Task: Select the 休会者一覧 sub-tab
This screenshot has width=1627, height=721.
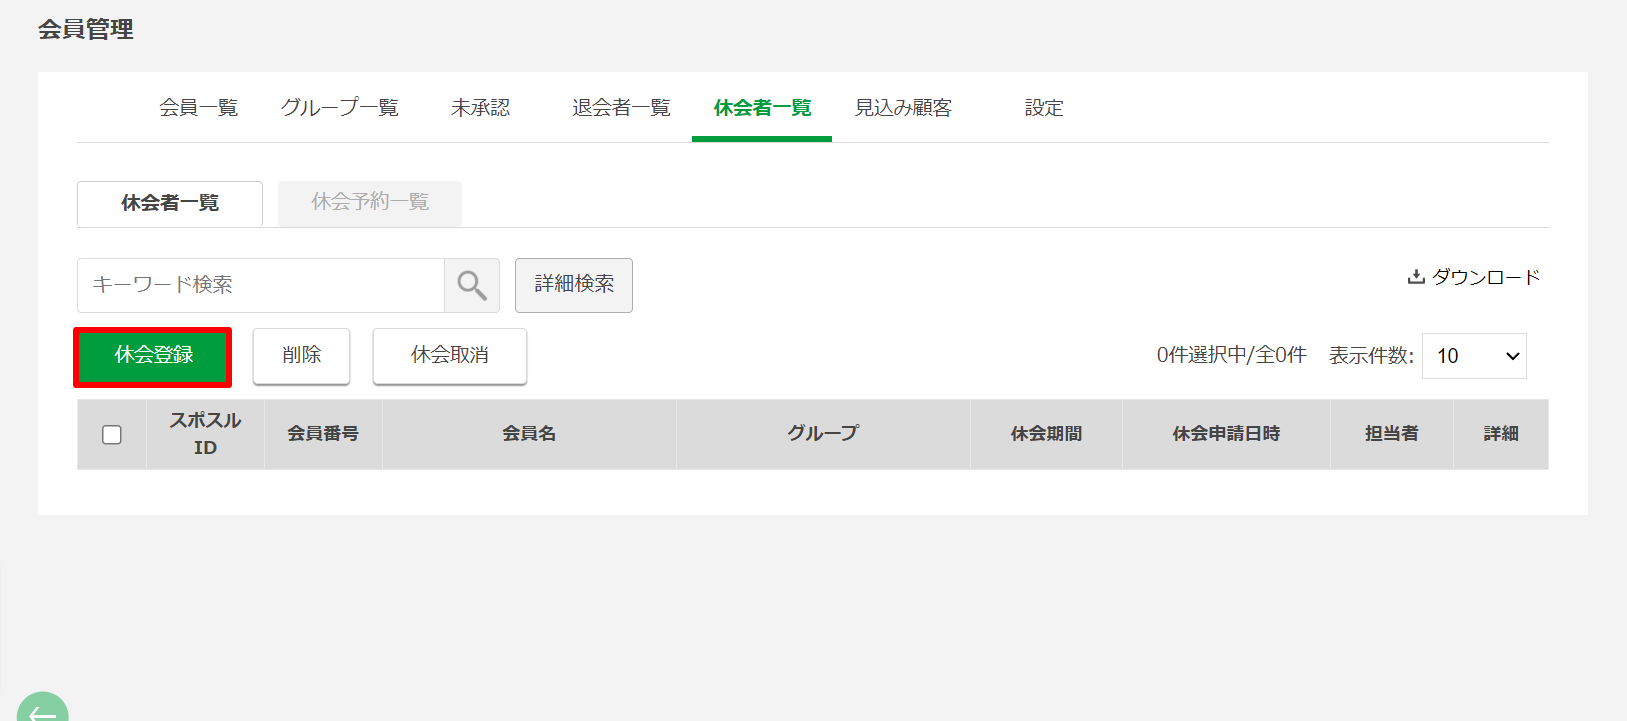Action: coord(170,203)
